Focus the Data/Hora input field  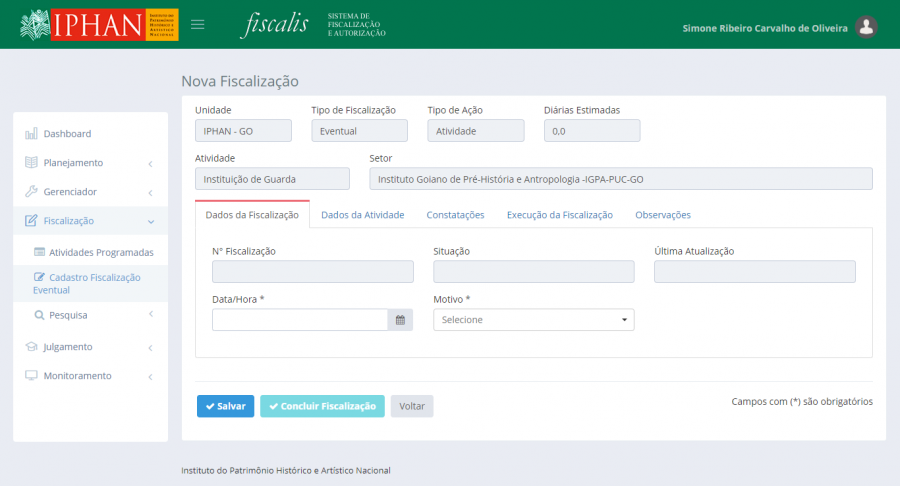299,320
